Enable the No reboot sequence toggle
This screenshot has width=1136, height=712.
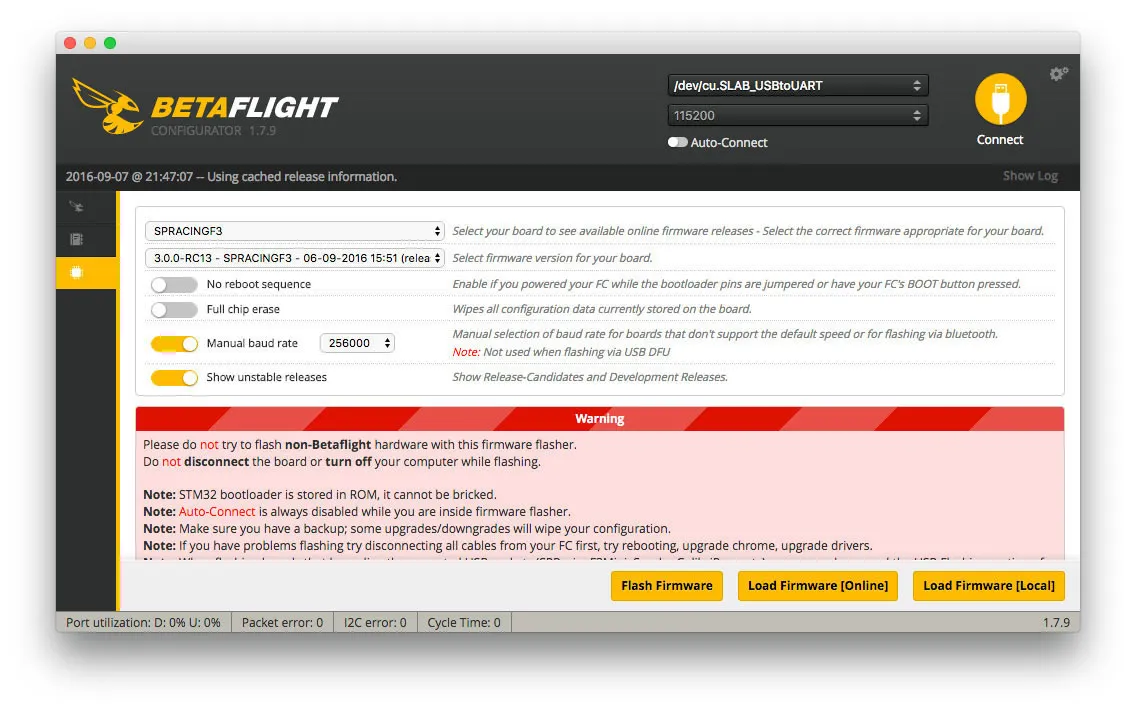(174, 285)
